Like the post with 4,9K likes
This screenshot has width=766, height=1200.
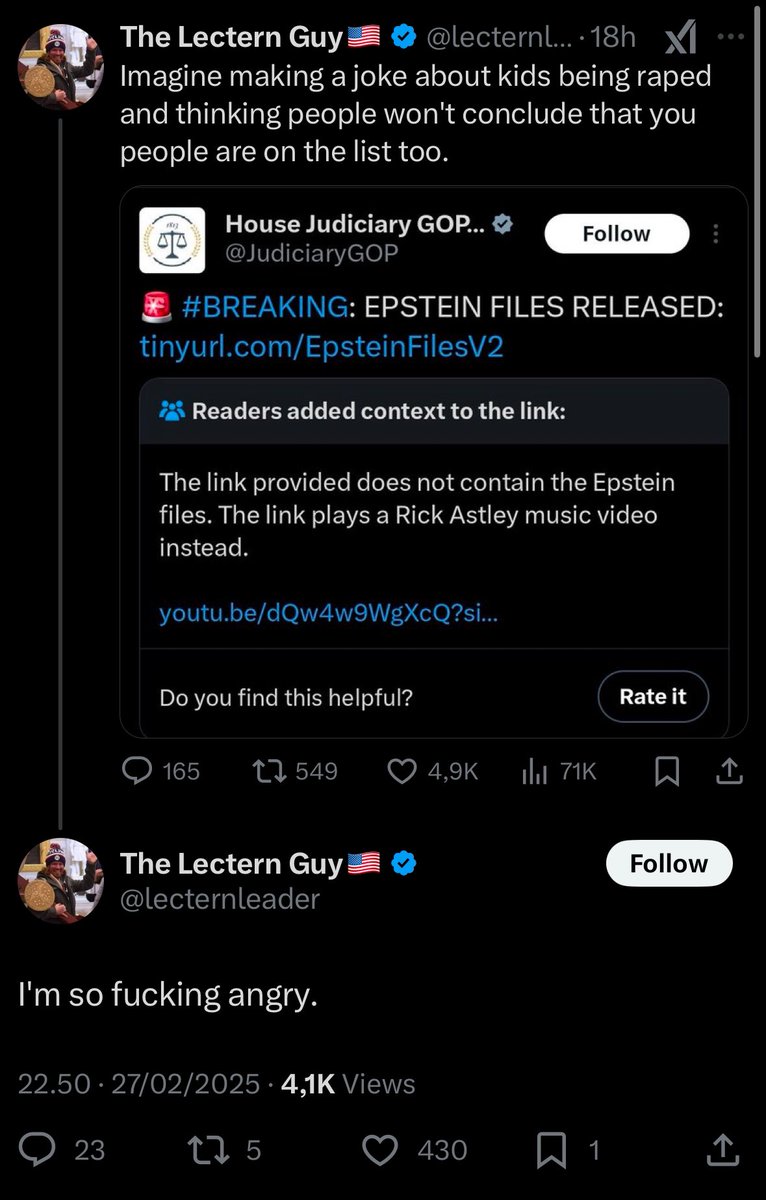click(402, 771)
